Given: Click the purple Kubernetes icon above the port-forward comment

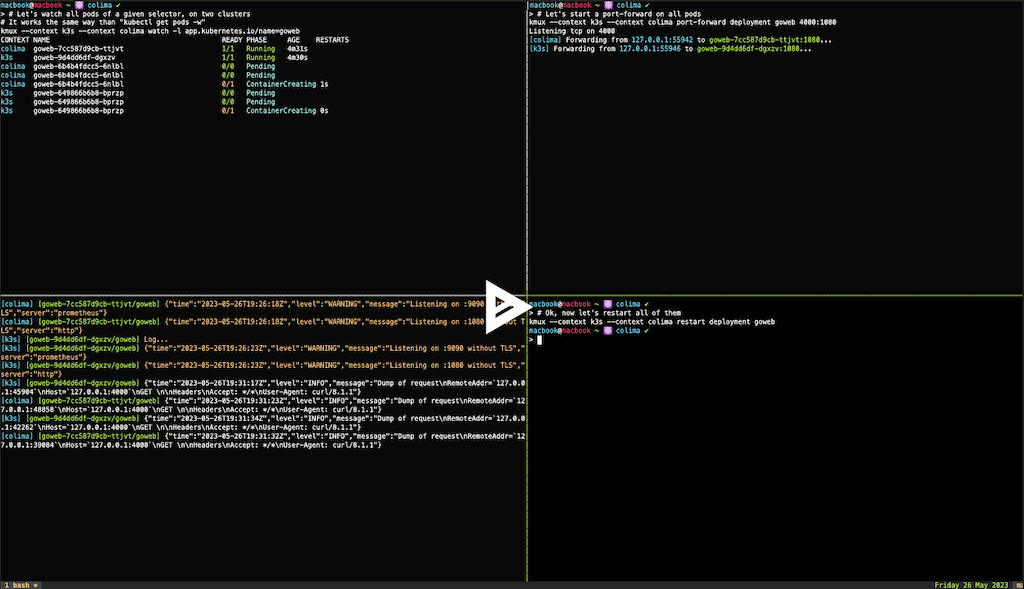Looking at the screenshot, I should click(608, 5).
